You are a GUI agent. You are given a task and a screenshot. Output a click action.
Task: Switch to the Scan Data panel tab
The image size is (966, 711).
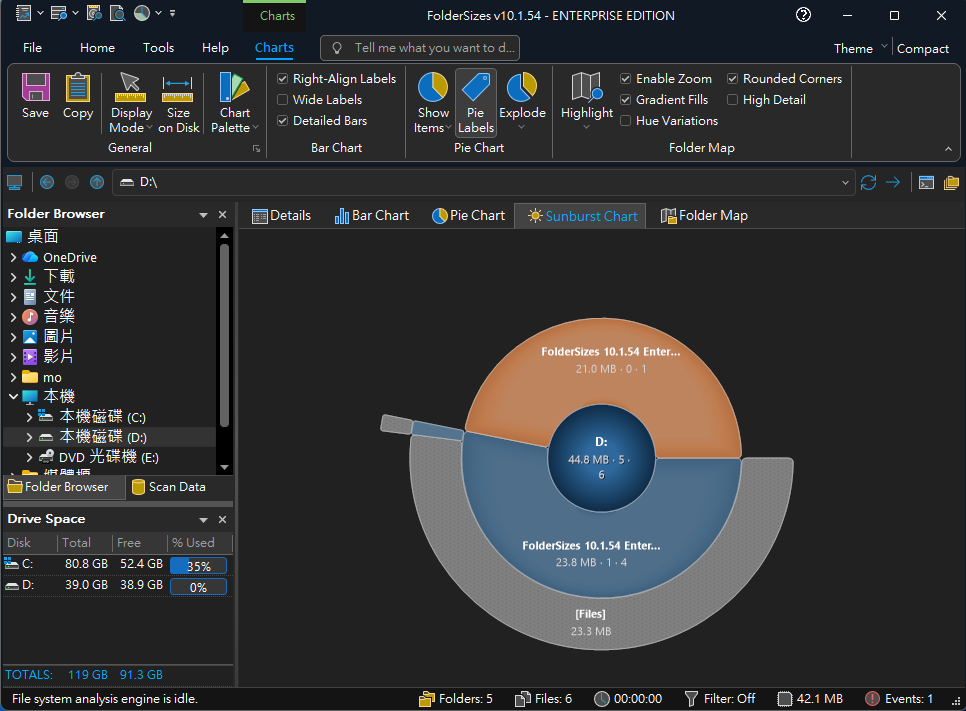[169, 487]
